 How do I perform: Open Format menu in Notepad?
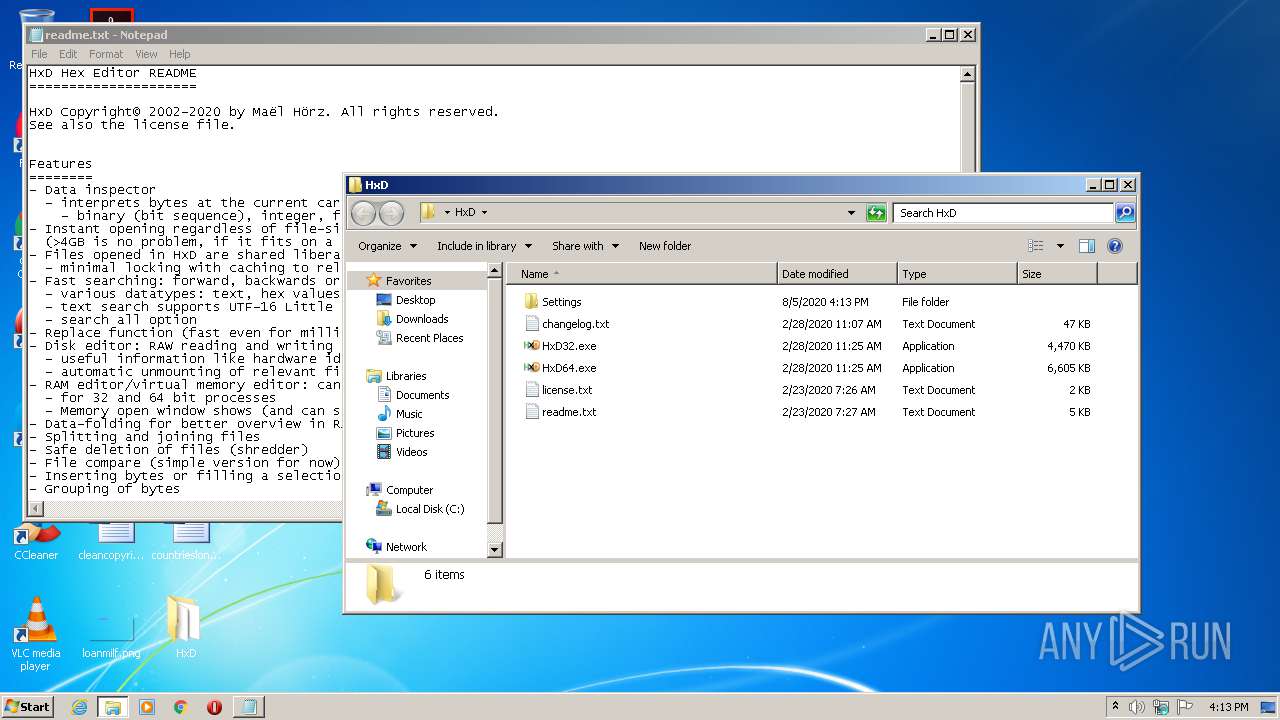click(x=106, y=54)
